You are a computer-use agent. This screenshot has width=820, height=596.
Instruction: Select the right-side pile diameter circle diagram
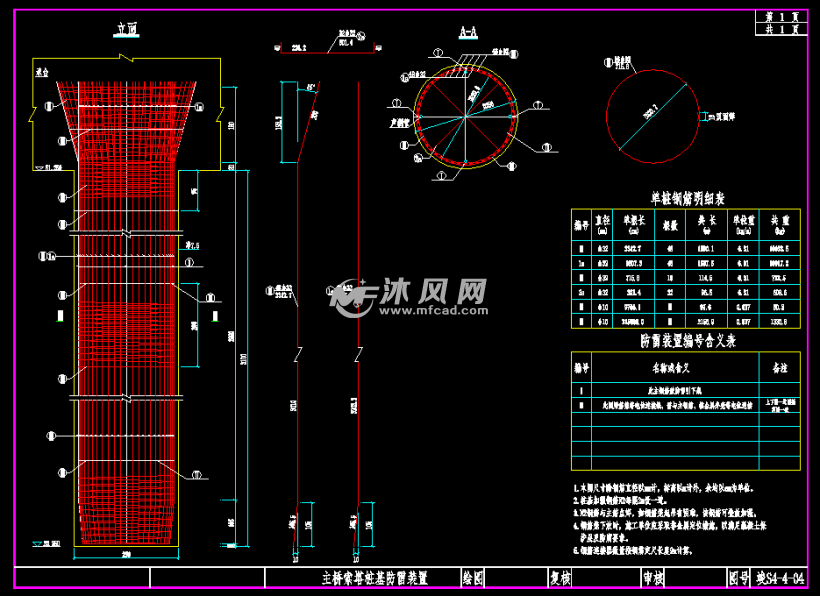click(x=652, y=118)
